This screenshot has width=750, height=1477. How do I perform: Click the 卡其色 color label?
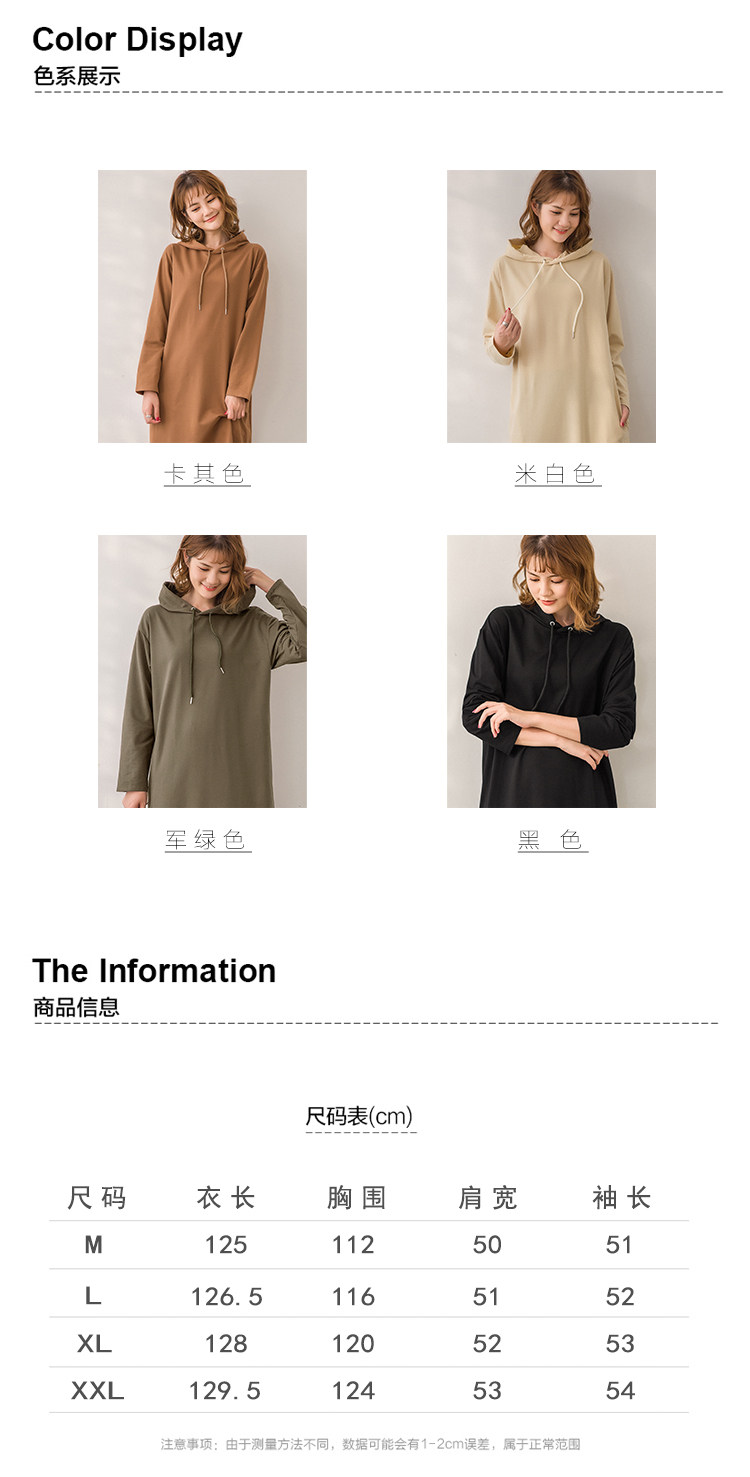click(x=206, y=474)
